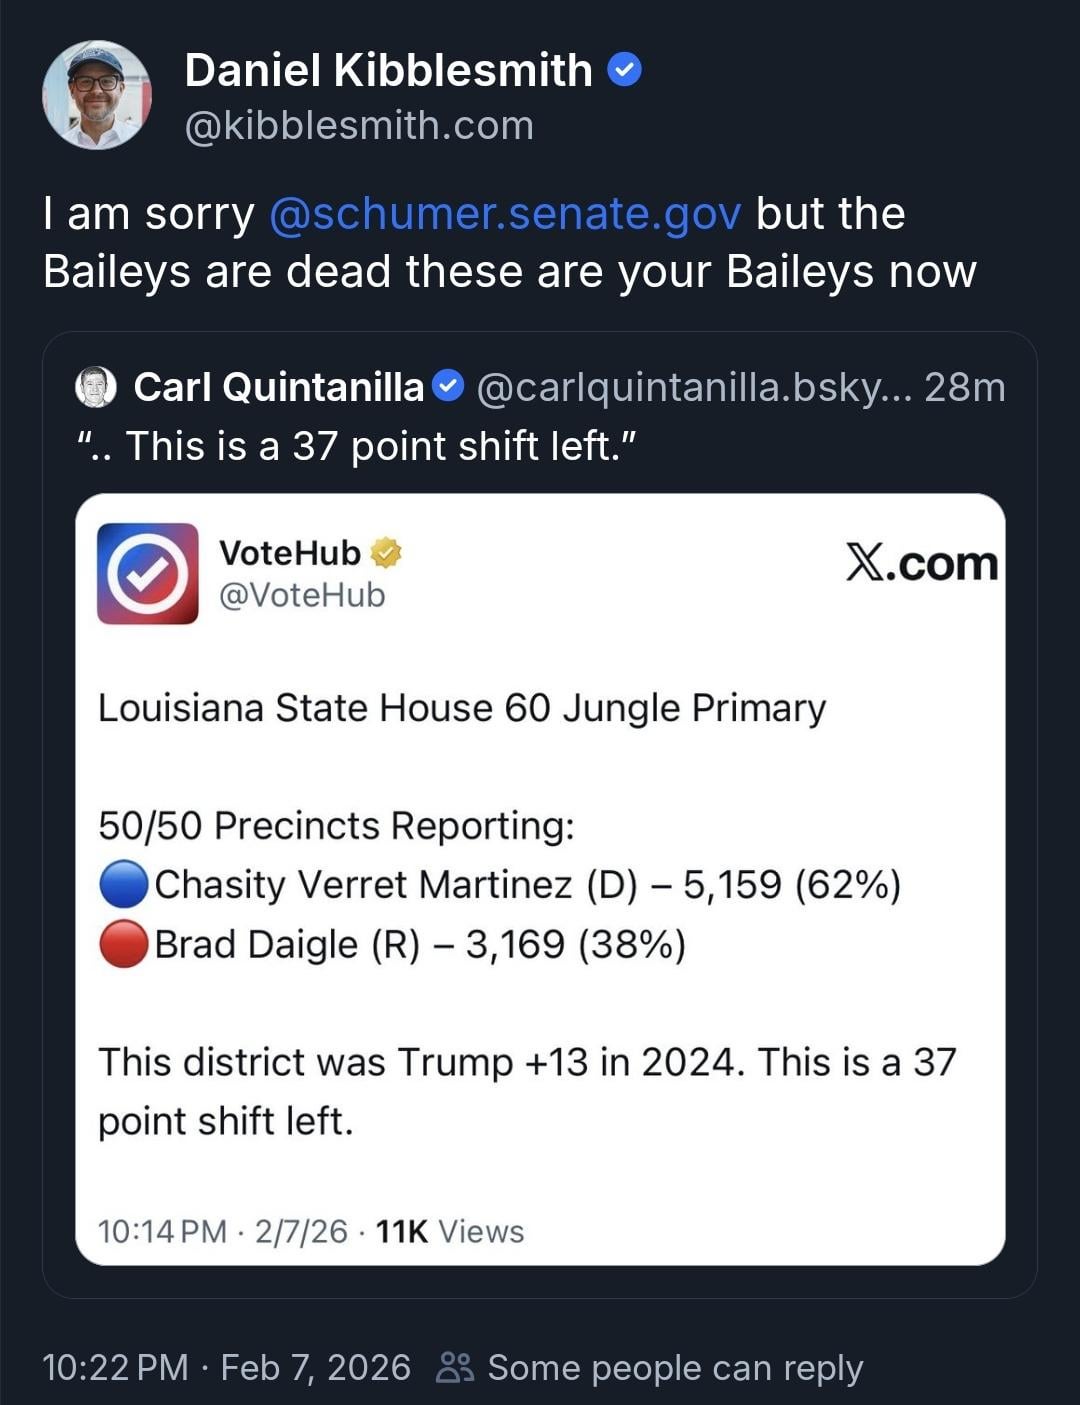Click Carl Quintanilla's verified checkmark badge
Image resolution: width=1080 pixels, height=1405 pixels.
tap(450, 386)
